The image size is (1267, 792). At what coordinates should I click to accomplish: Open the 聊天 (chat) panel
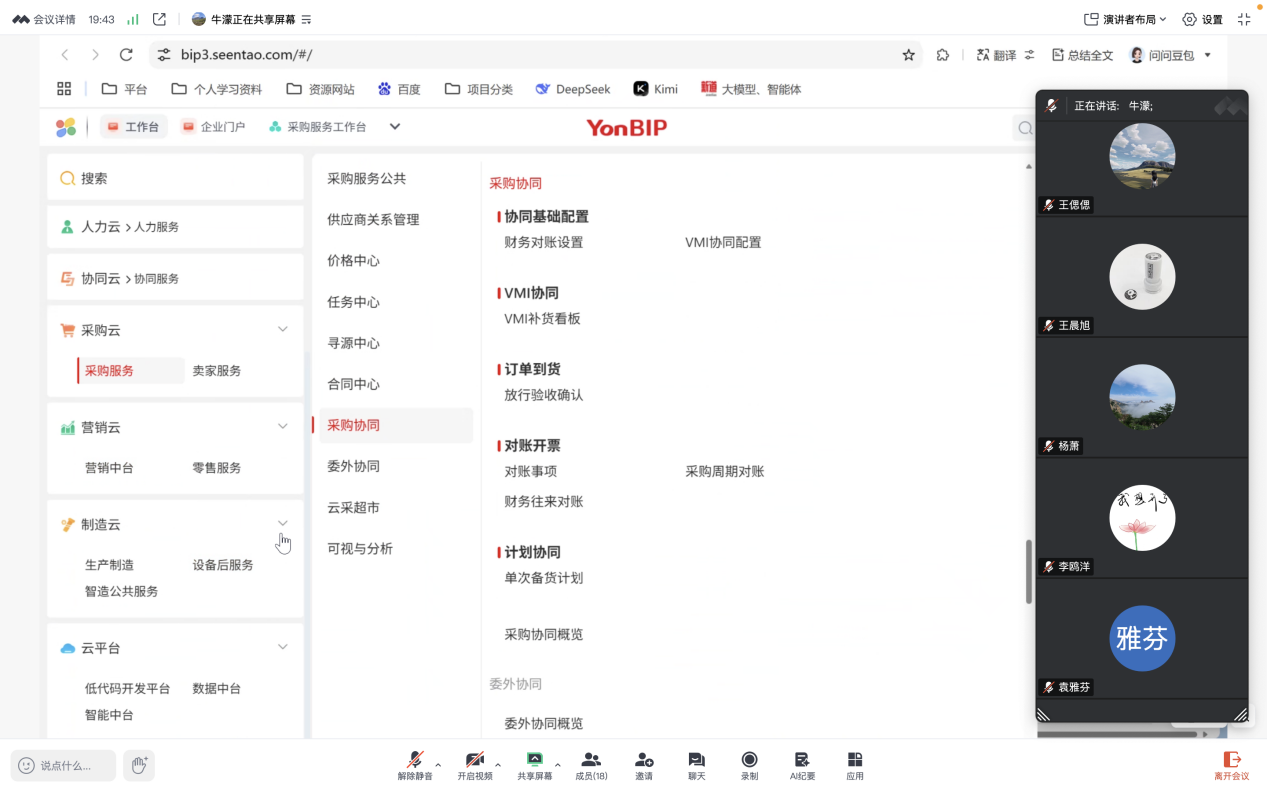coord(695,765)
